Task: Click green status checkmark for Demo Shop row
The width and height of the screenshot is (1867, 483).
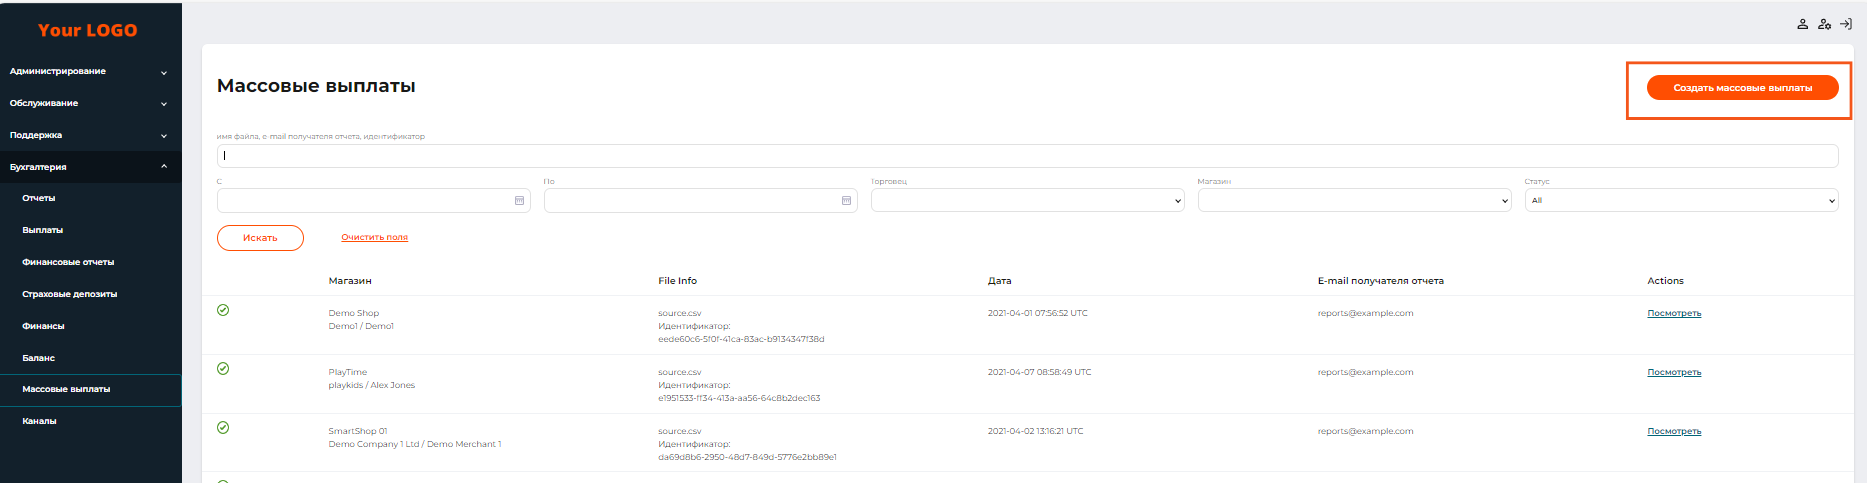Action: [x=223, y=310]
